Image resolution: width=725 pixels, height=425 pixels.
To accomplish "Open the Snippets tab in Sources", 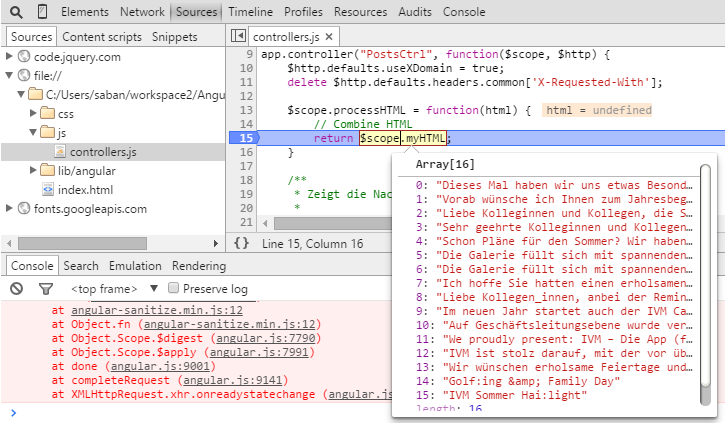I will (174, 37).
